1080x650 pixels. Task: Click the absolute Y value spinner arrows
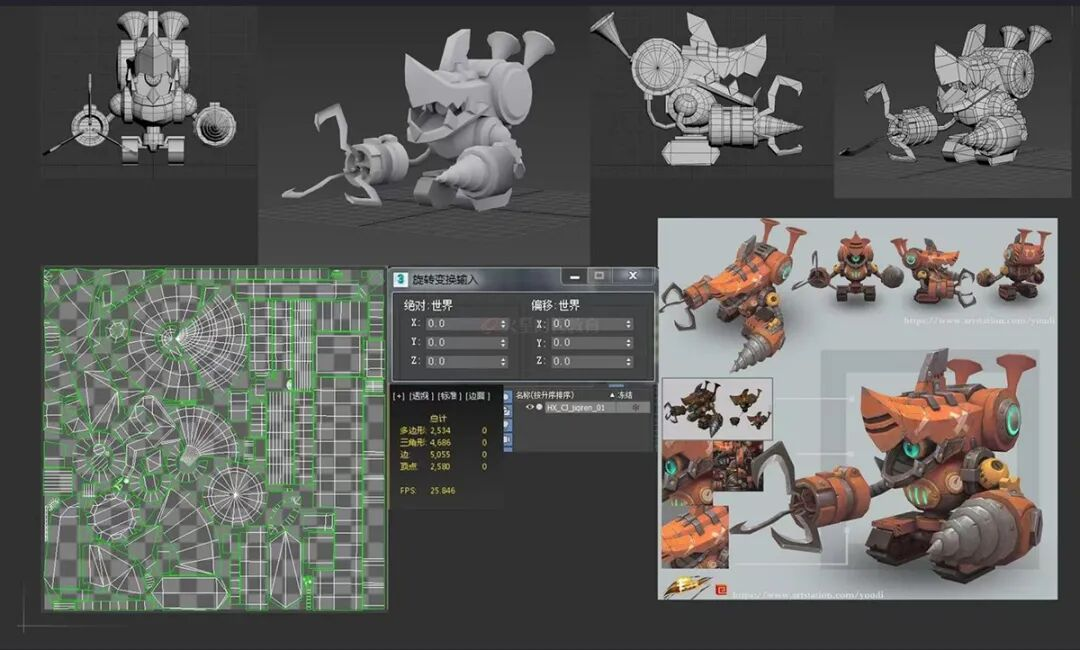tap(503, 343)
